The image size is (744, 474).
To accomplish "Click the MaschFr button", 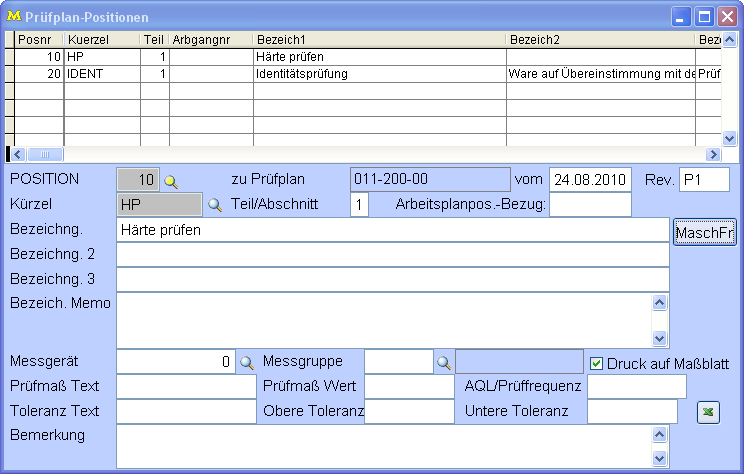I will [705, 232].
